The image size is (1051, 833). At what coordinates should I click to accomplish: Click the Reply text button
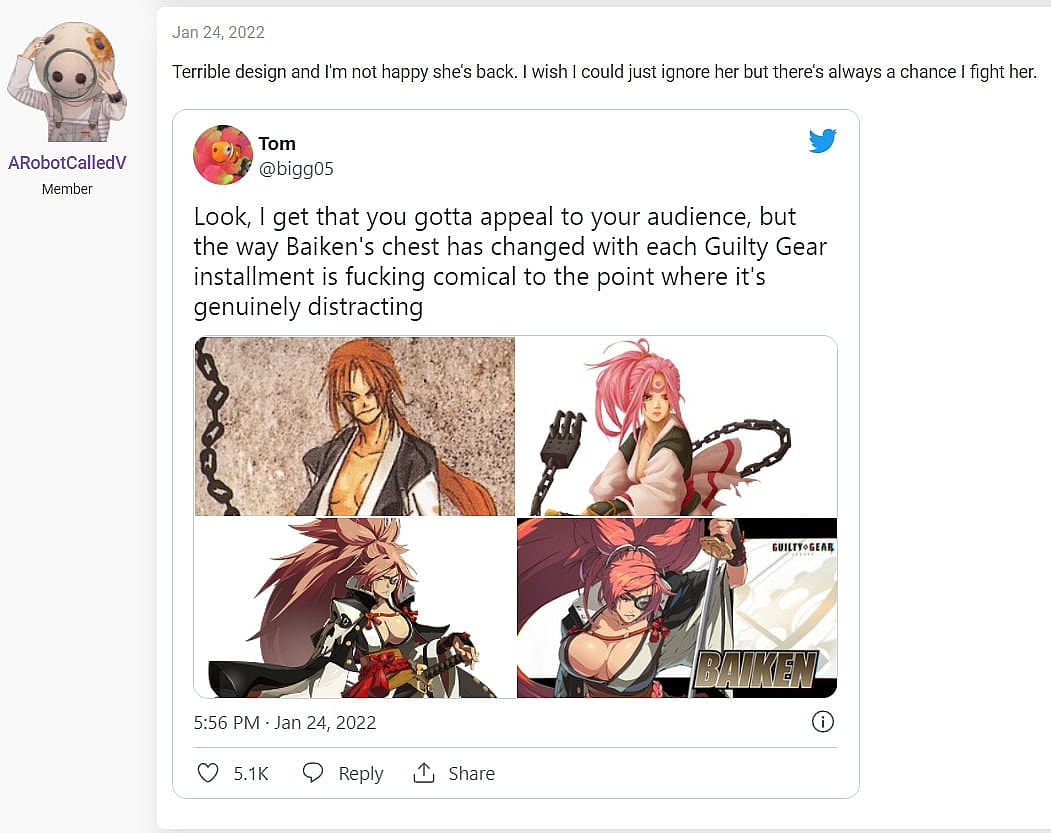point(361,773)
